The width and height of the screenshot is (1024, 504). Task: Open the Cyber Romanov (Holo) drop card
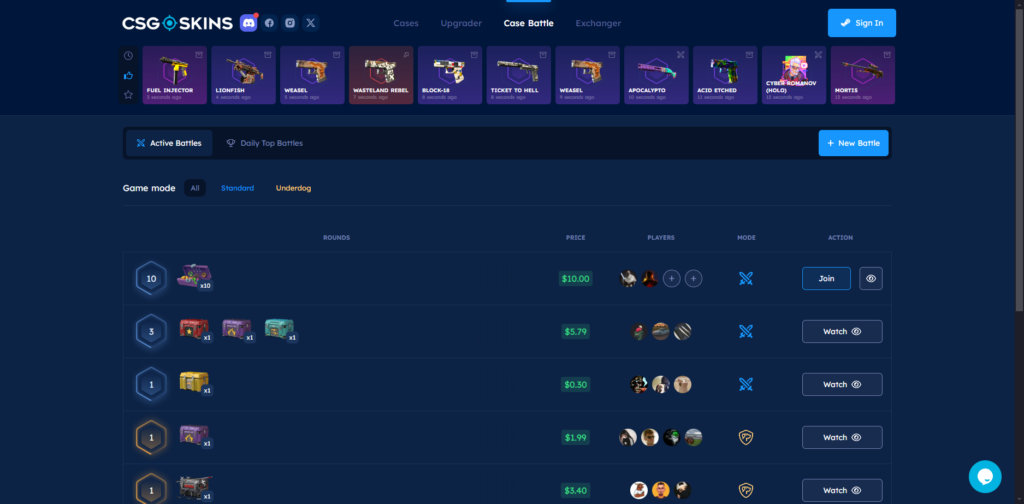click(x=794, y=75)
